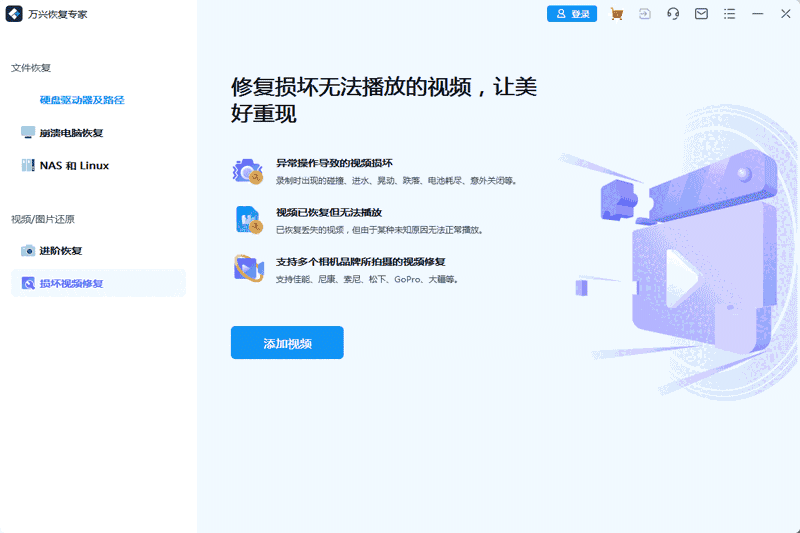Click the 万兴恢复专家 app logo
Screen dimensions: 800x533
point(14,14)
